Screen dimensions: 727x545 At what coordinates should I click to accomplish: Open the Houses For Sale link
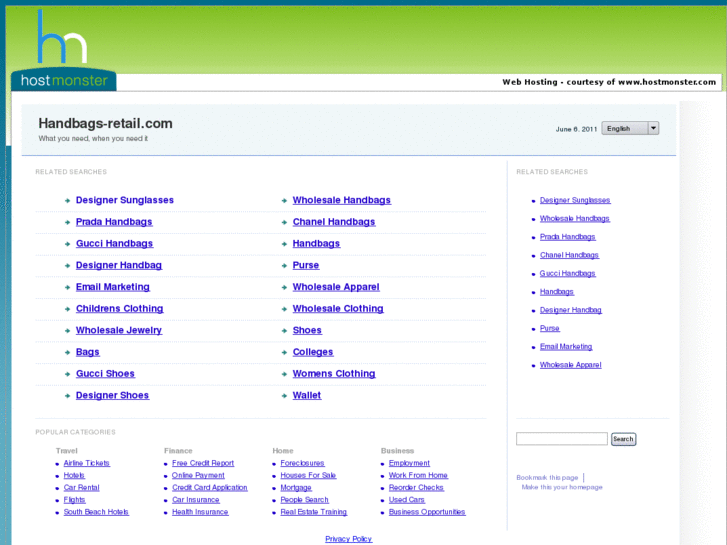pos(308,475)
